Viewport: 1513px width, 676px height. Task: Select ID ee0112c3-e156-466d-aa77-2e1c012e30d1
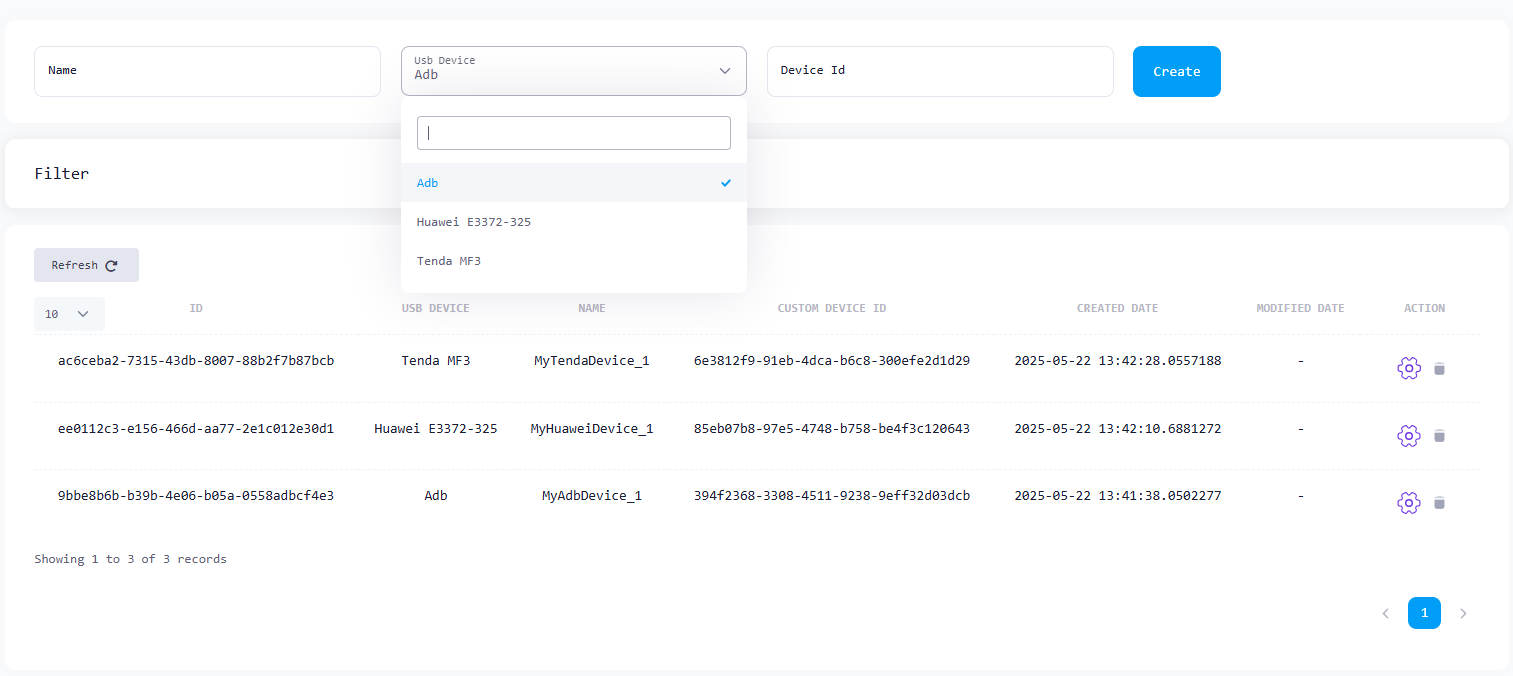196,429
